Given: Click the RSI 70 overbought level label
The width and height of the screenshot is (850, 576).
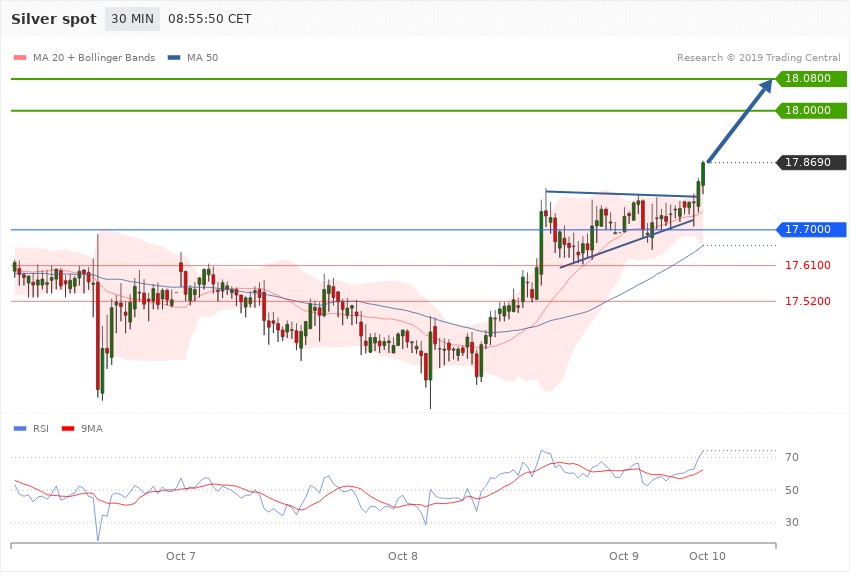Looking at the screenshot, I should [792, 458].
